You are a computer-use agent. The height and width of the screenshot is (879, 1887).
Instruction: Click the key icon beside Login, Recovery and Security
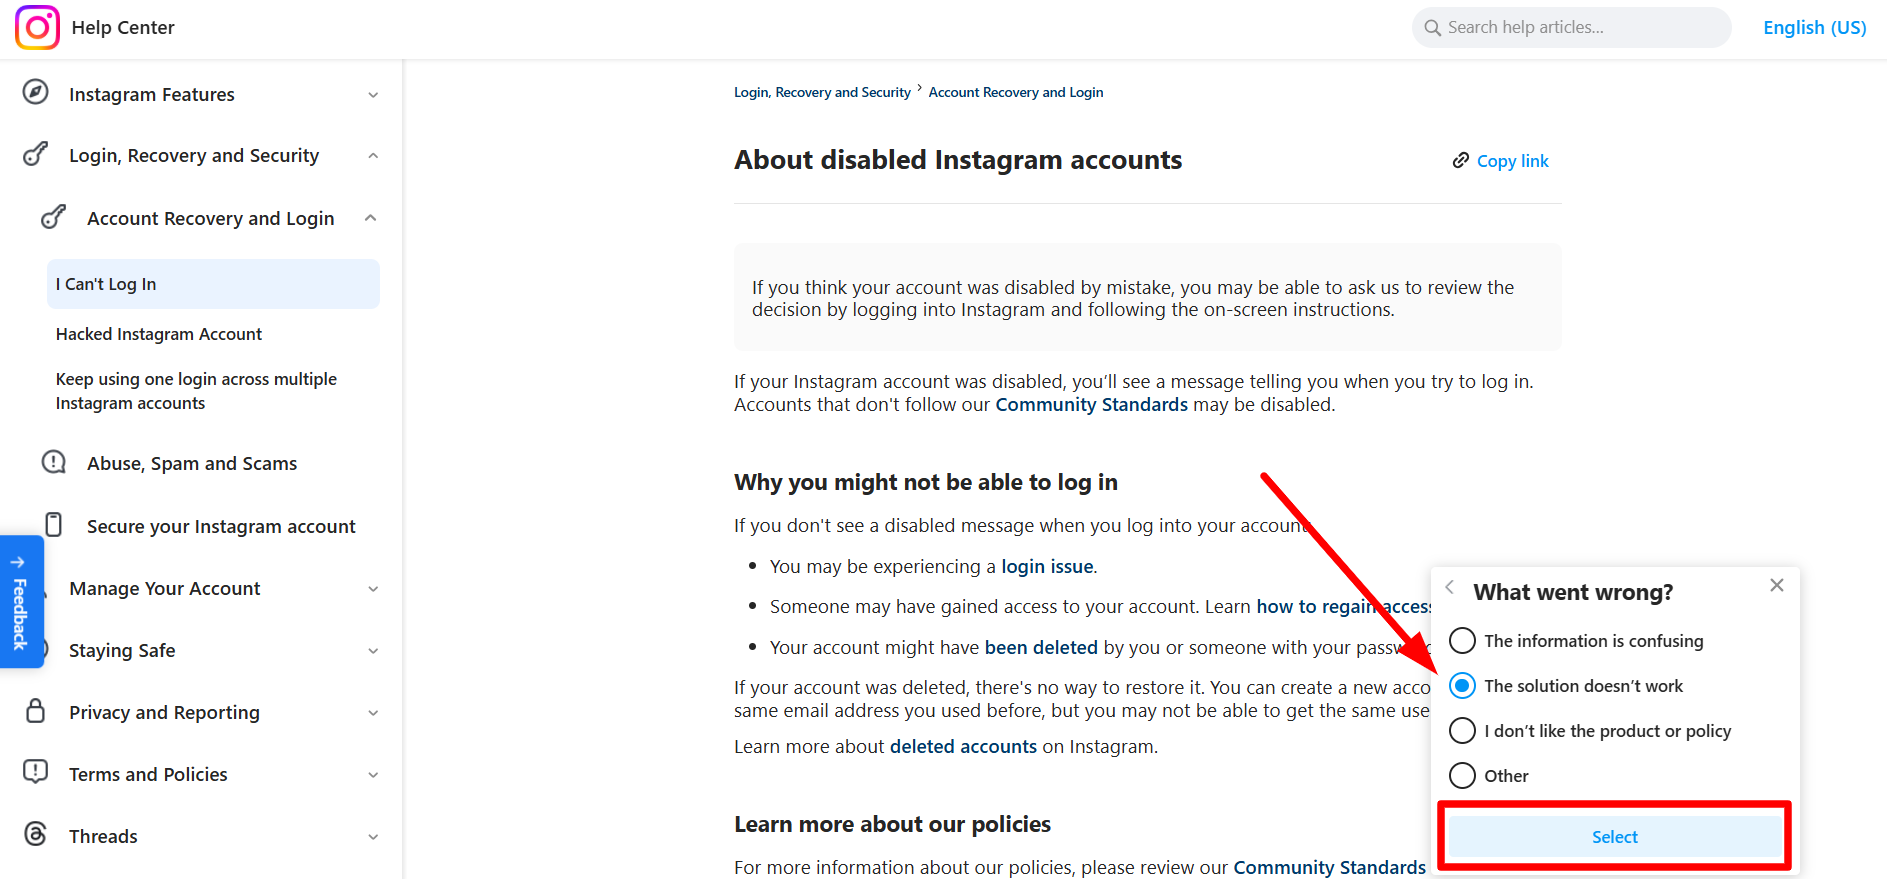(36, 154)
